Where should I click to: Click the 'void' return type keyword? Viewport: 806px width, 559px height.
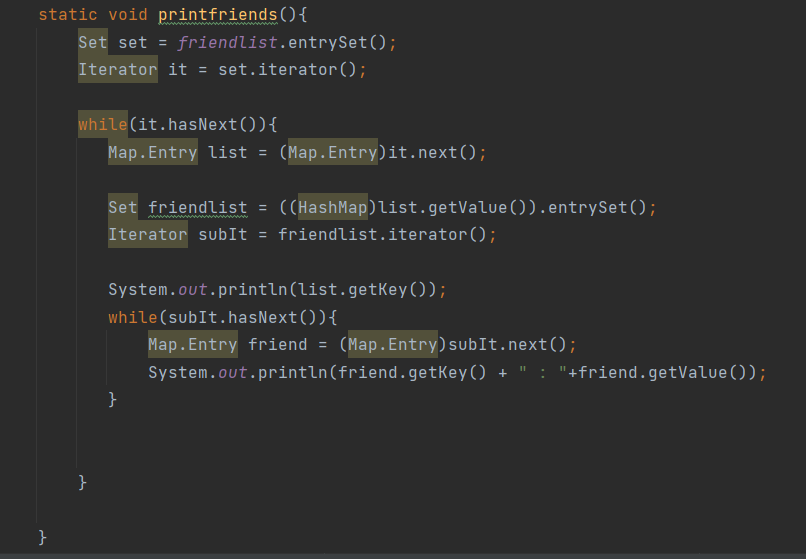128,15
